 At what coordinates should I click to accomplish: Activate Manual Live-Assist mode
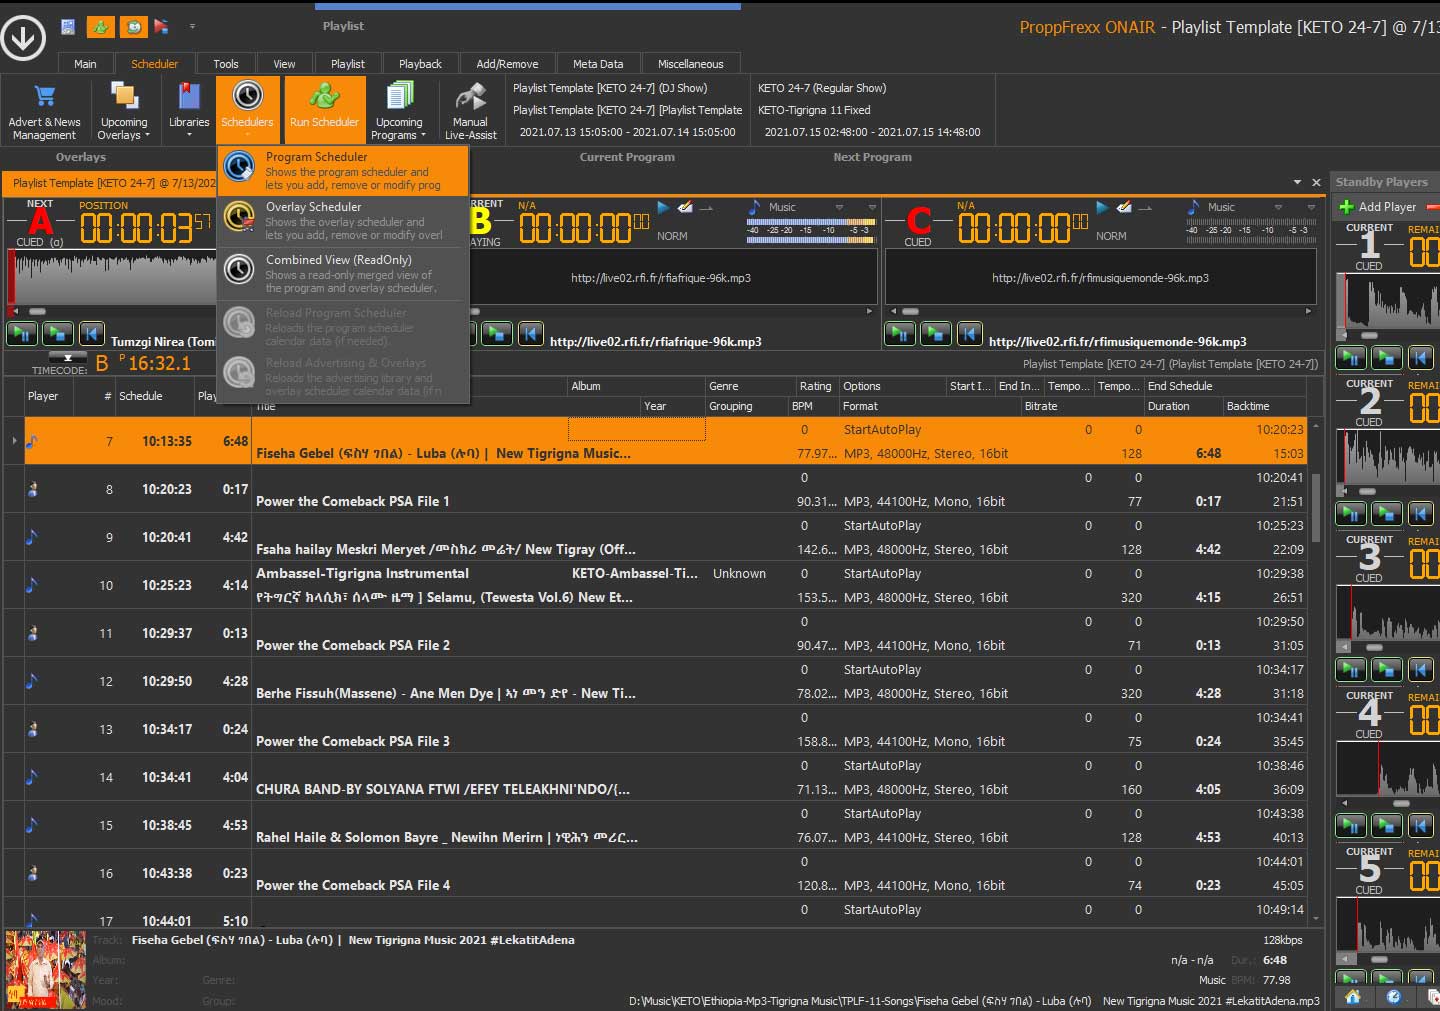point(470,111)
